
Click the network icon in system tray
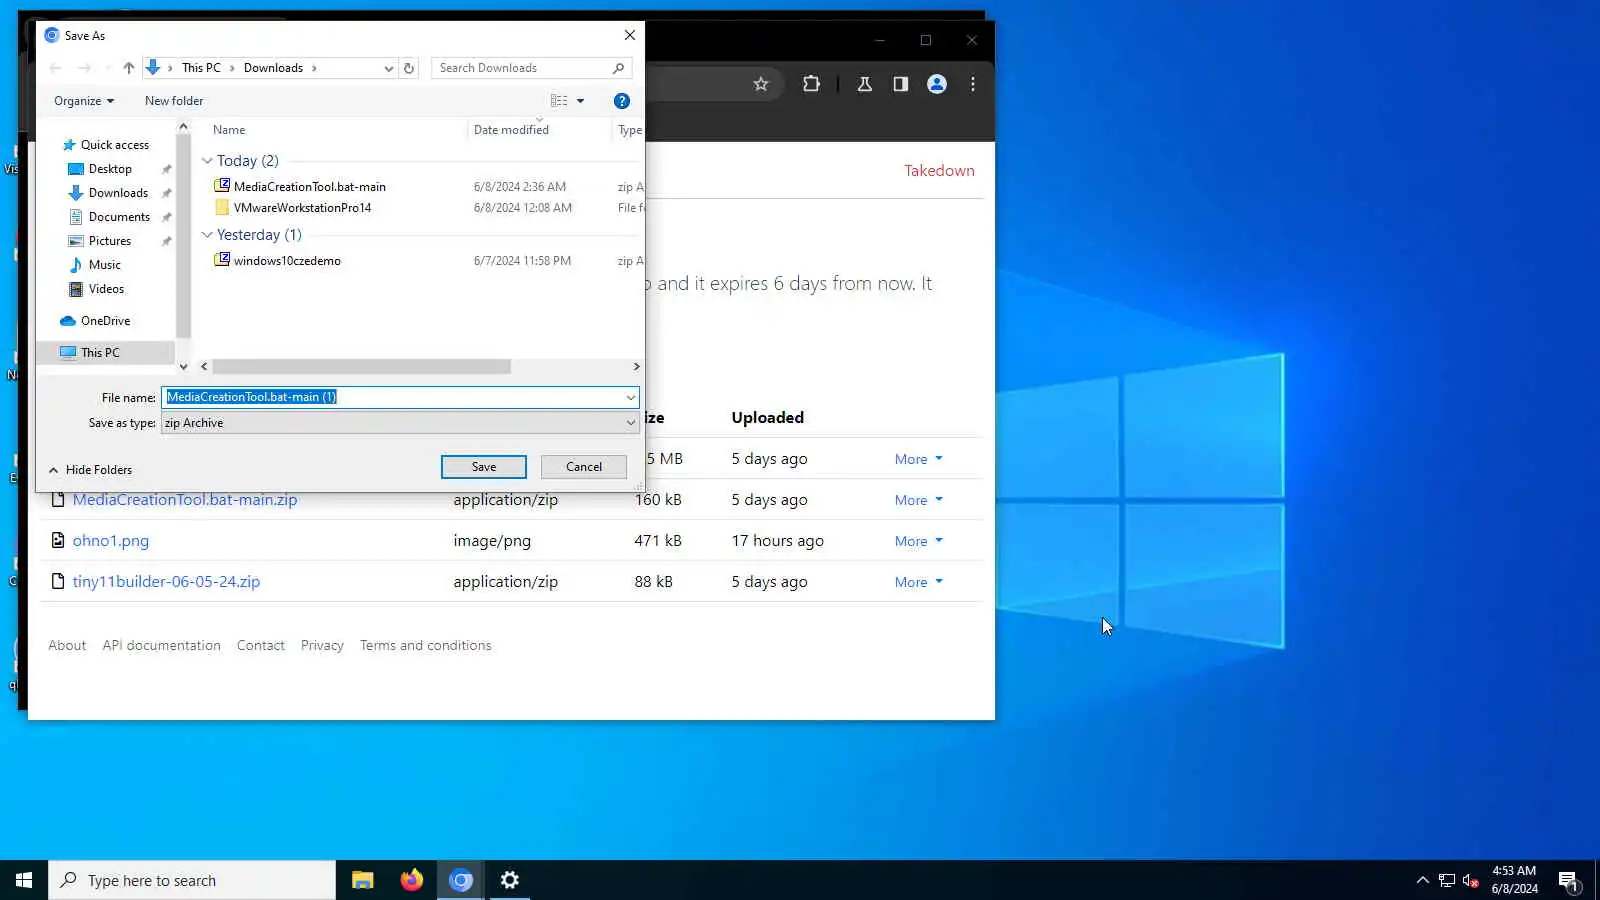coord(1446,881)
